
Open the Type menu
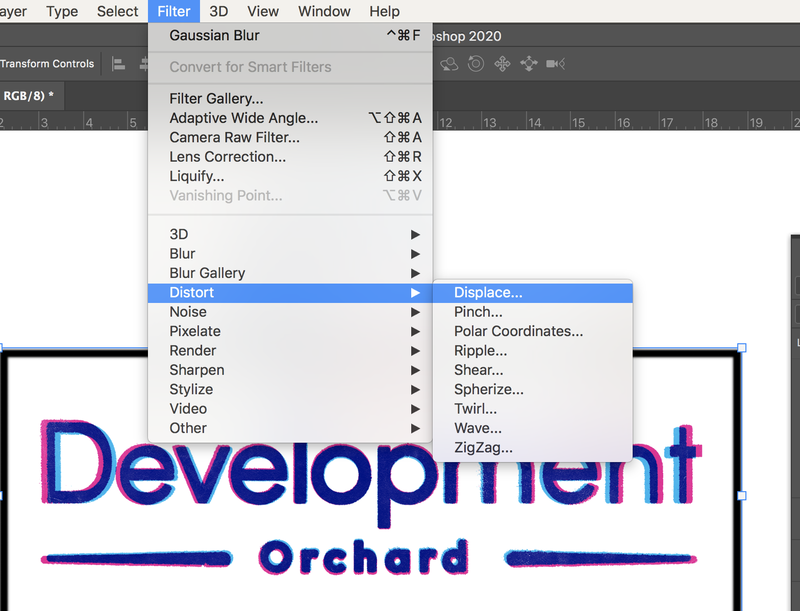tap(62, 11)
